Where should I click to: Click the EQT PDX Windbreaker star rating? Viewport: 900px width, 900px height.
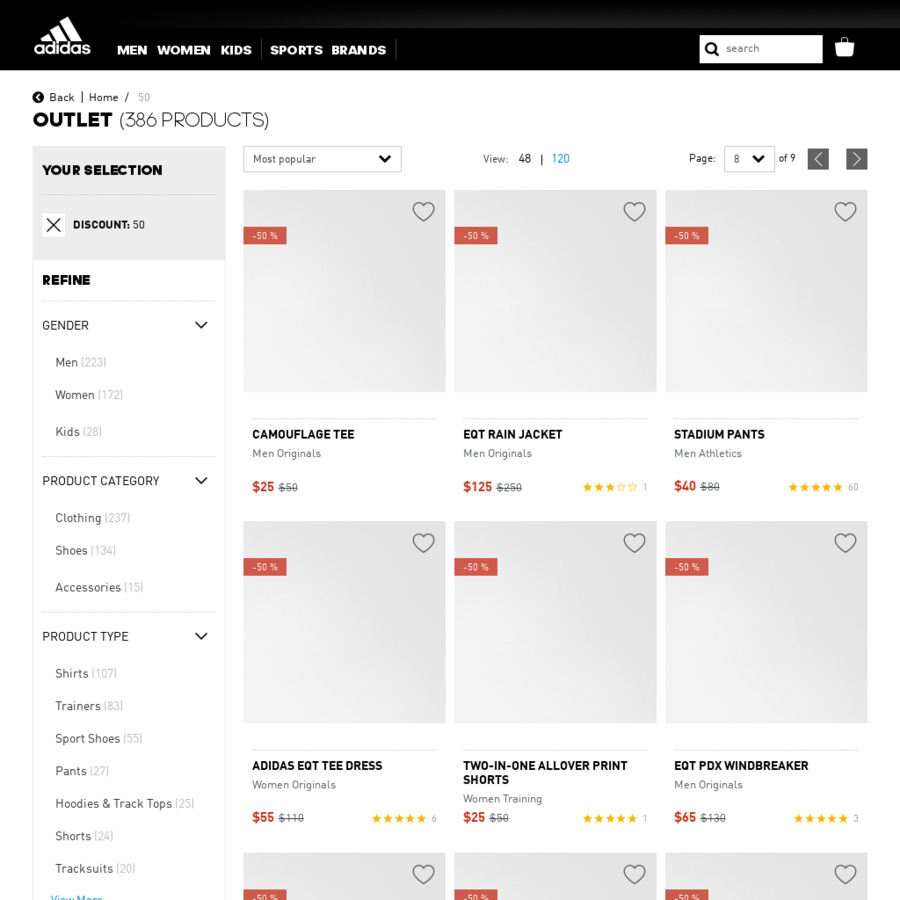click(821, 818)
